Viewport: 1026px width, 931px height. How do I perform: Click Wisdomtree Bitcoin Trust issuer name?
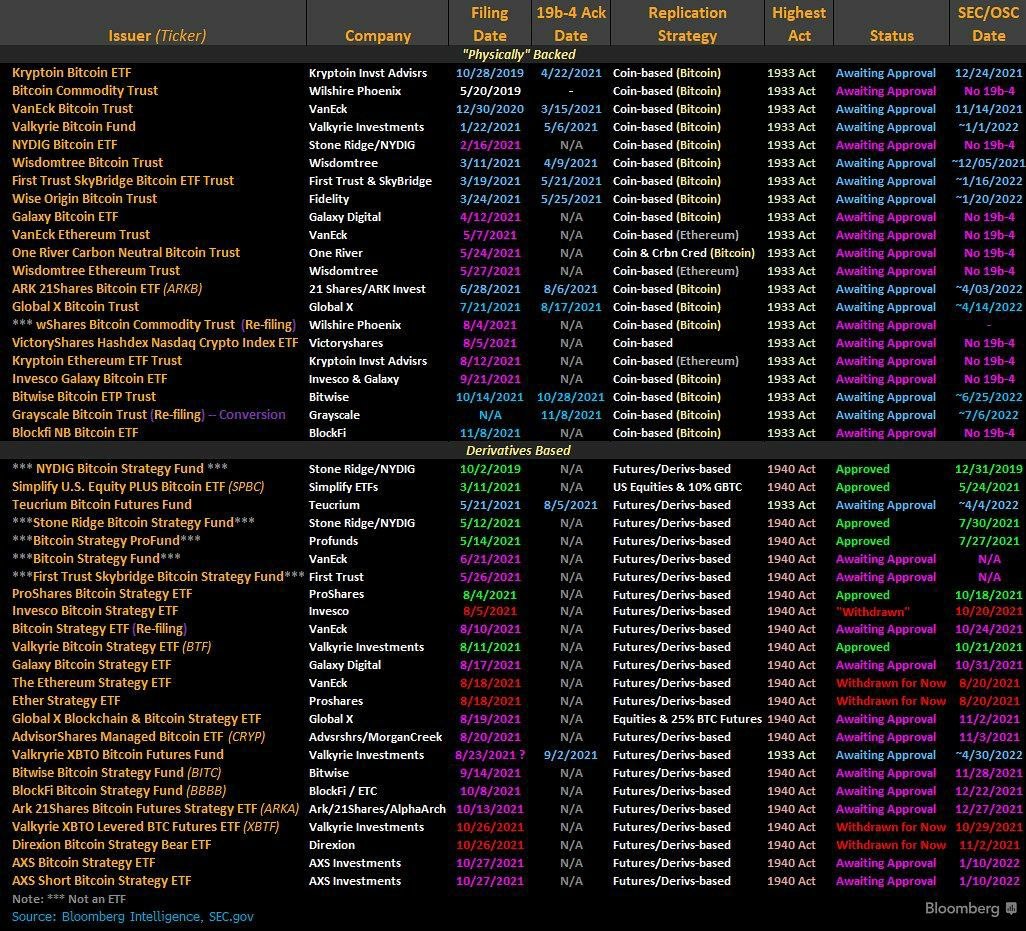(88, 162)
